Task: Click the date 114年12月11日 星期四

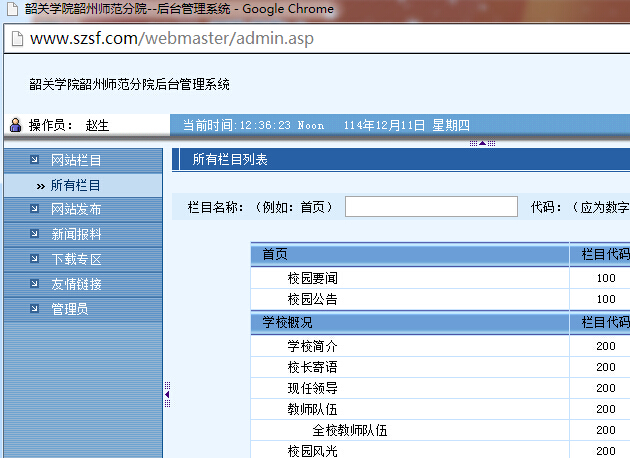Action: click(x=406, y=125)
